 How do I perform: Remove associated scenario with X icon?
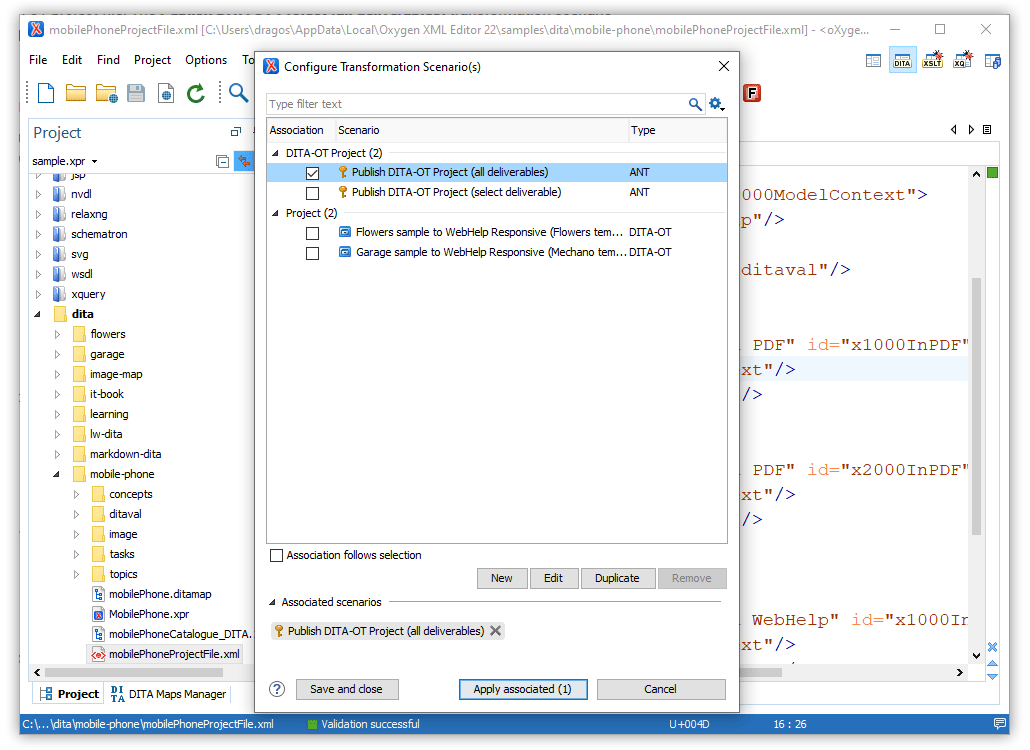coord(496,630)
